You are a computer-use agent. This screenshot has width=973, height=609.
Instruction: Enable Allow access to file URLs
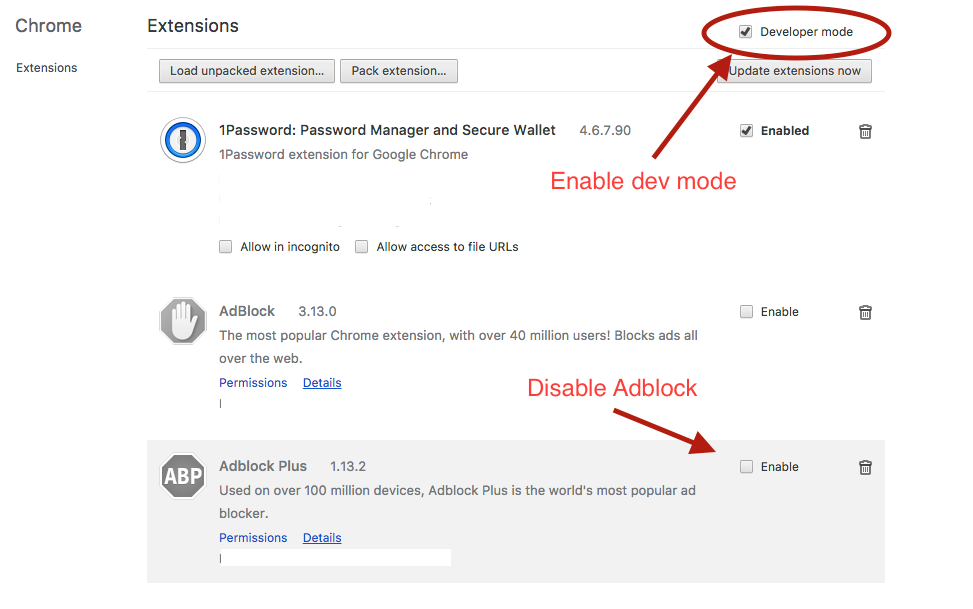tap(361, 246)
